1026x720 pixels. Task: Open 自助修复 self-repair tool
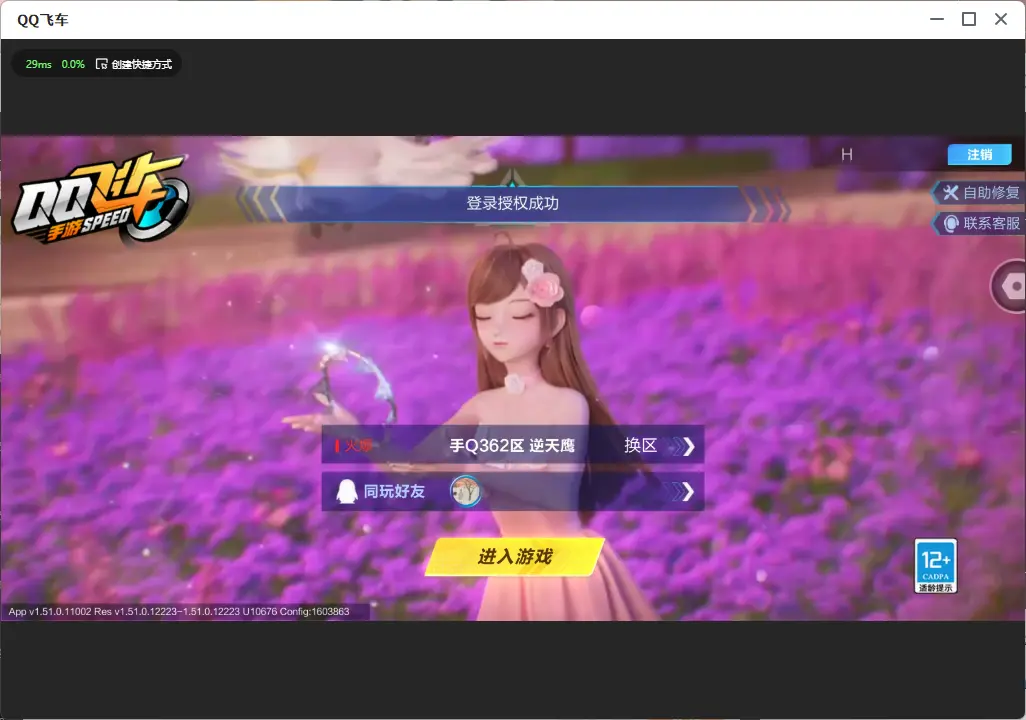pyautogui.click(x=978, y=192)
